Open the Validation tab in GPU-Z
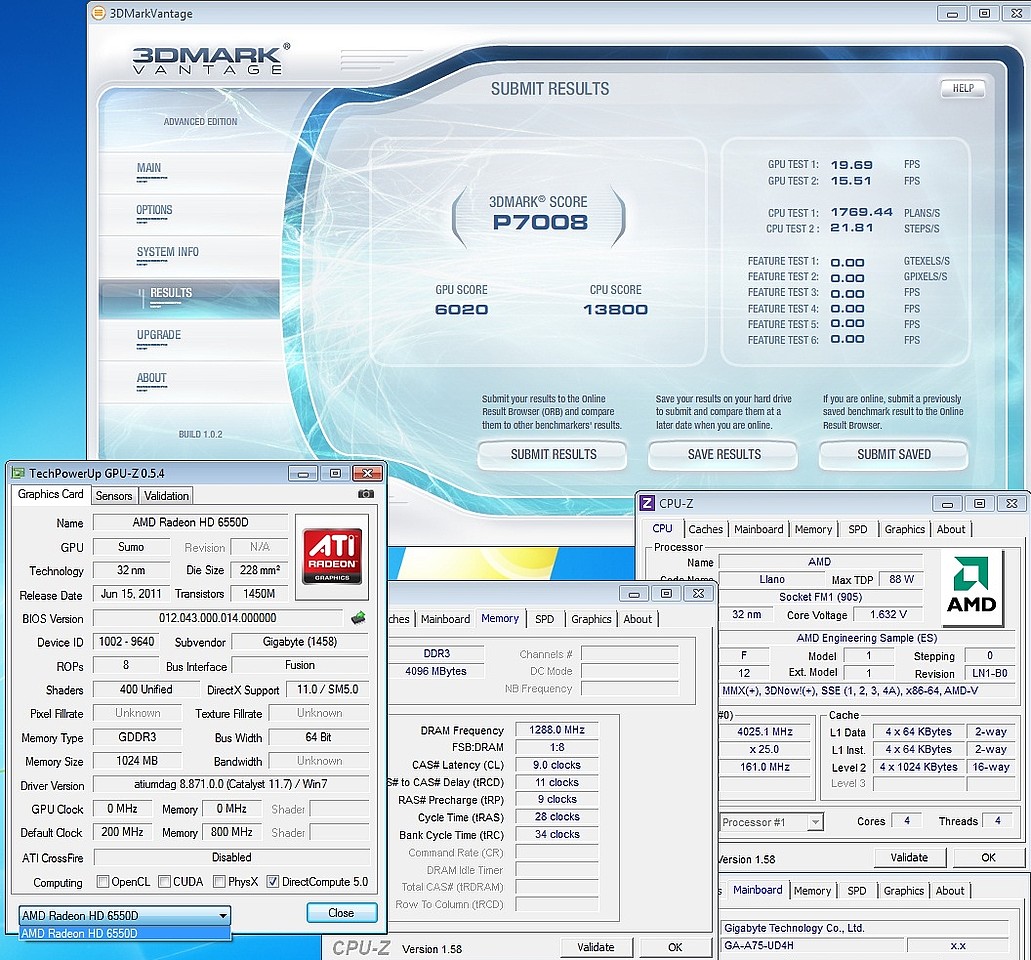The width and height of the screenshot is (1031, 960). click(166, 496)
